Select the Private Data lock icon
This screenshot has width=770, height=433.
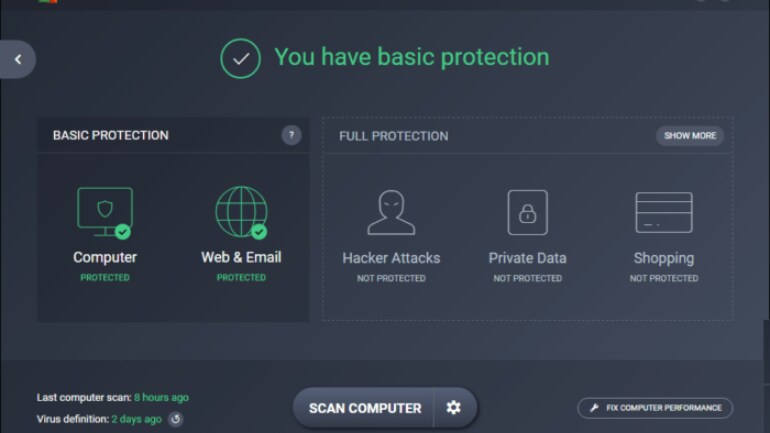pyautogui.click(x=527, y=213)
